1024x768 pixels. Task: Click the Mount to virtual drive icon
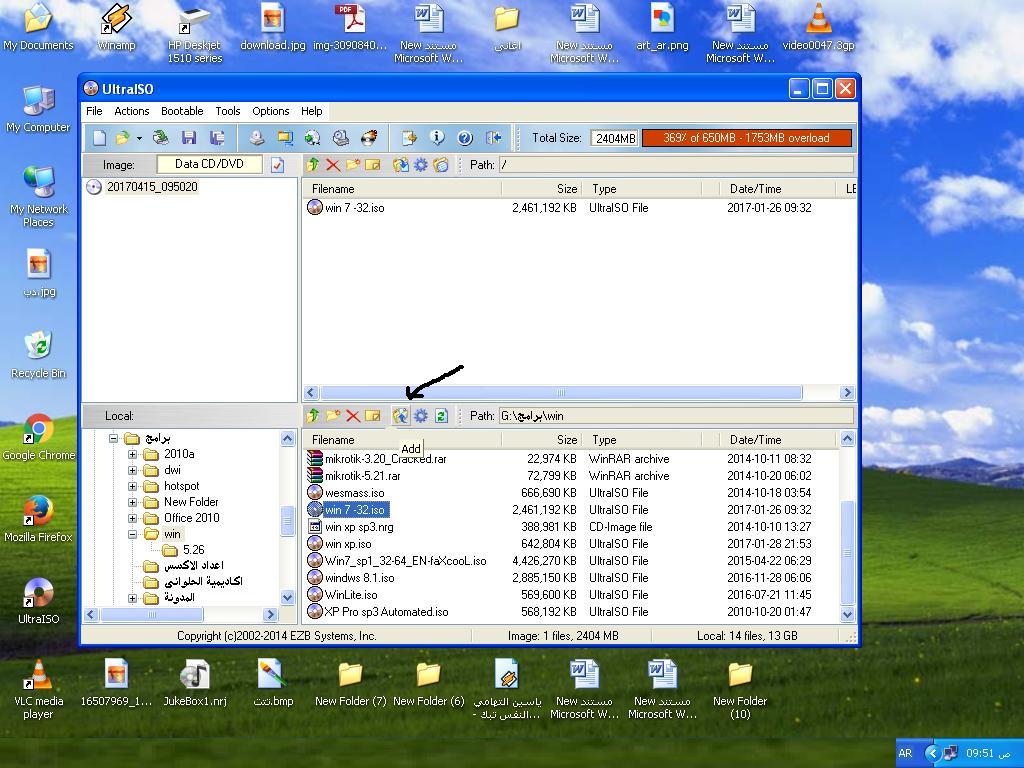[340, 138]
